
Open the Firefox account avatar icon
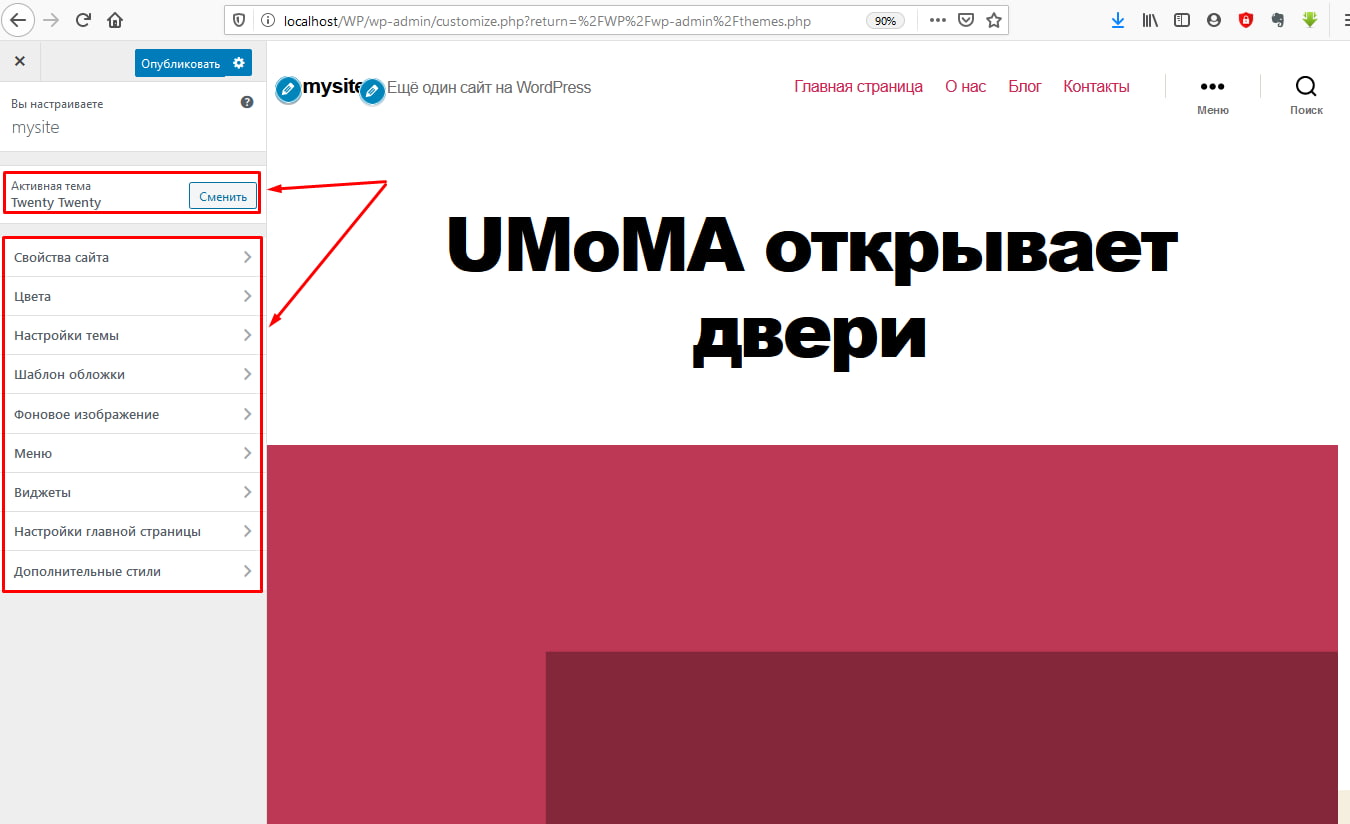tap(1214, 20)
